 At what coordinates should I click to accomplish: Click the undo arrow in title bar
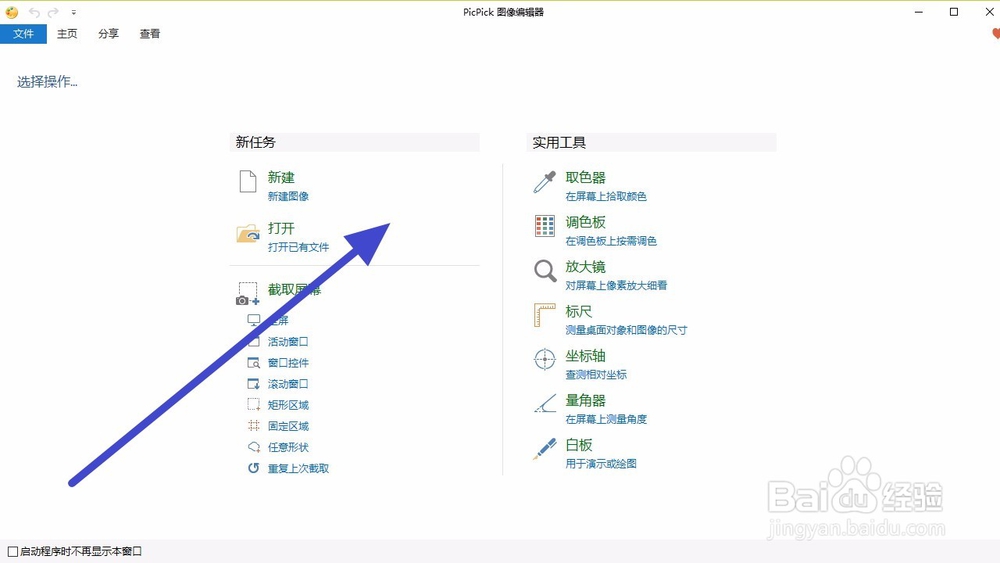click(34, 12)
